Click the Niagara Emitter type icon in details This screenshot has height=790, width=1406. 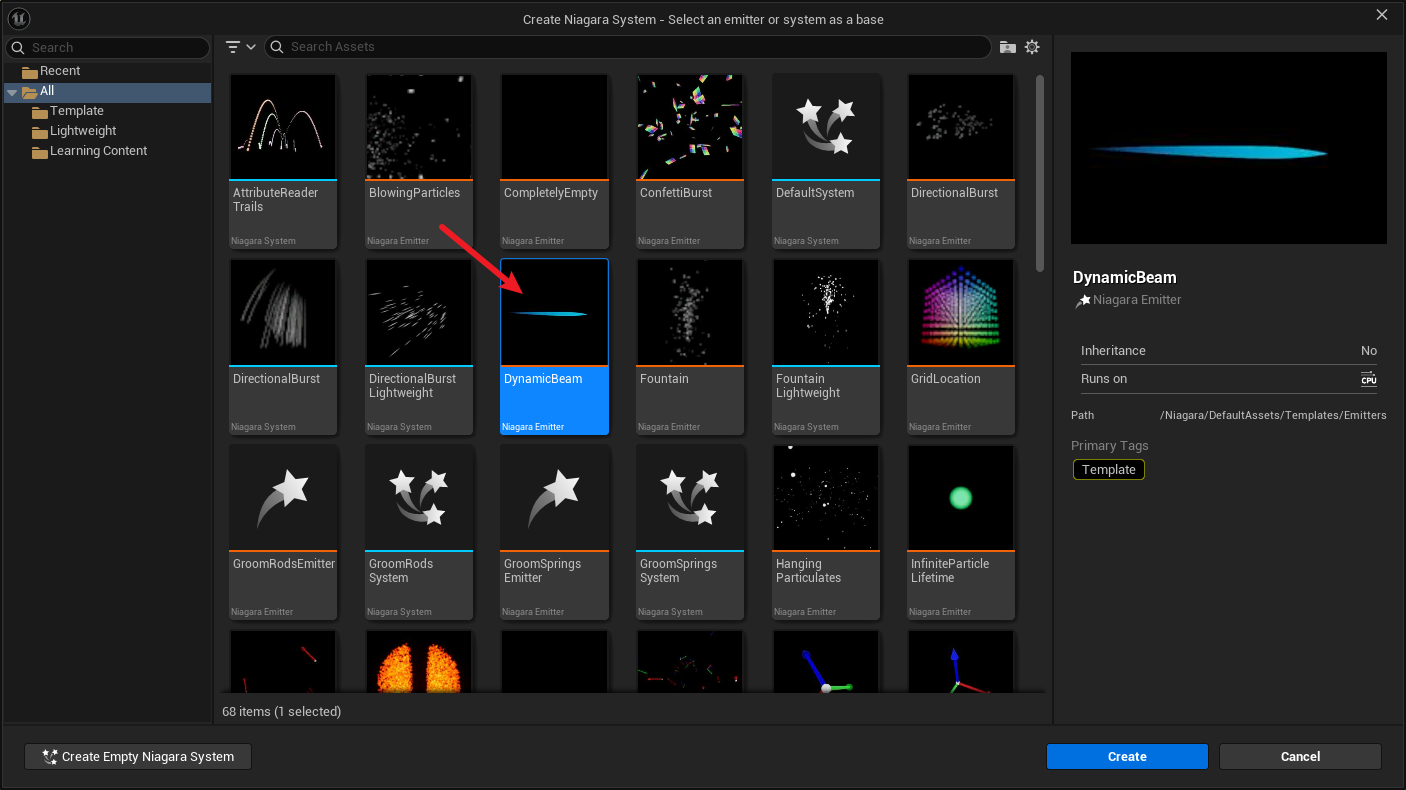1082,300
